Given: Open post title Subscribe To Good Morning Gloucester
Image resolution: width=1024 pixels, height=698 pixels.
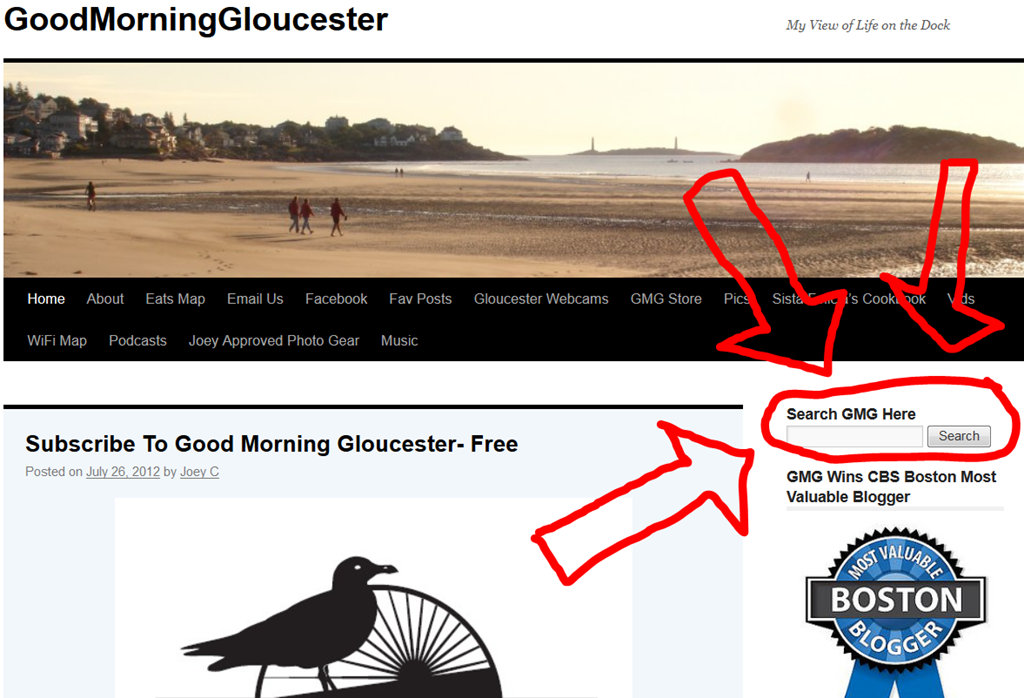Looking at the screenshot, I should (x=272, y=444).
